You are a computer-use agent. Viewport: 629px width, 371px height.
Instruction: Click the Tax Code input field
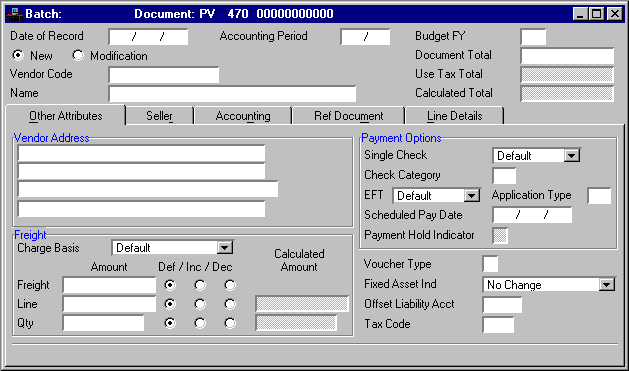point(498,325)
